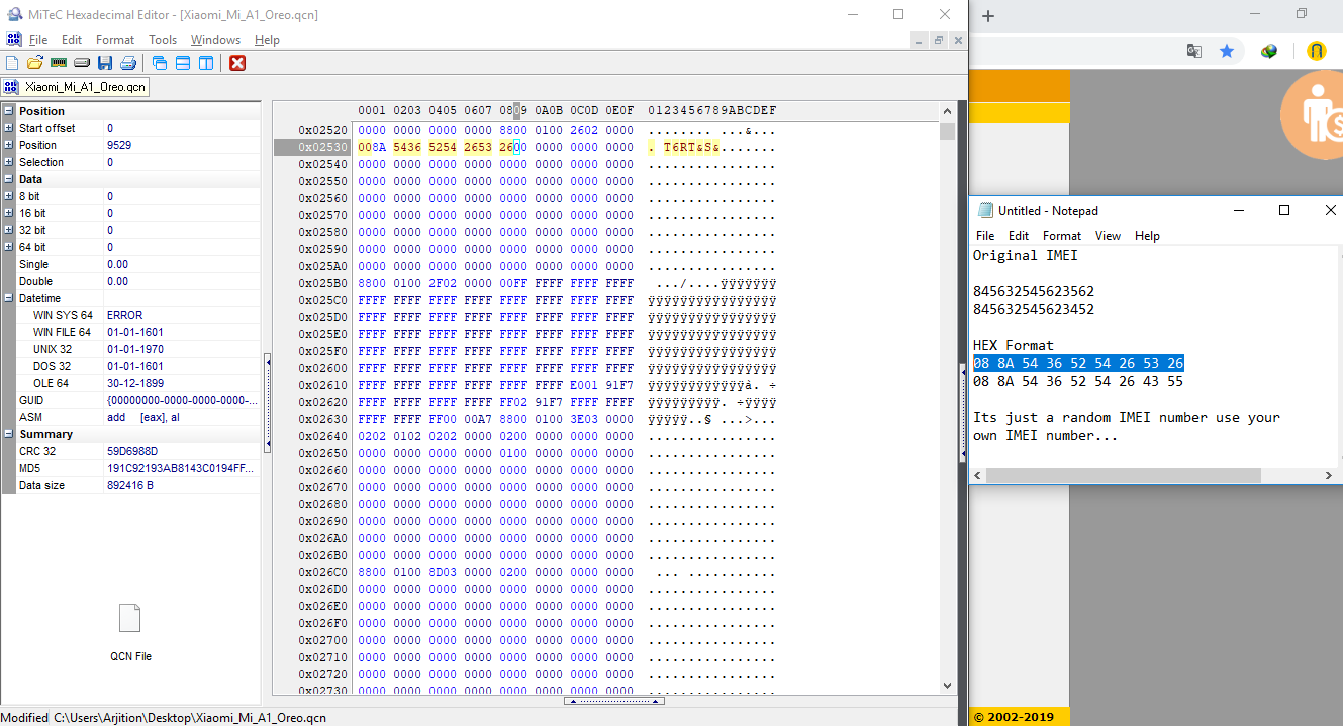Click the hex editor app icon in menu bar
Screen dimensions: 1343x726
13,39
